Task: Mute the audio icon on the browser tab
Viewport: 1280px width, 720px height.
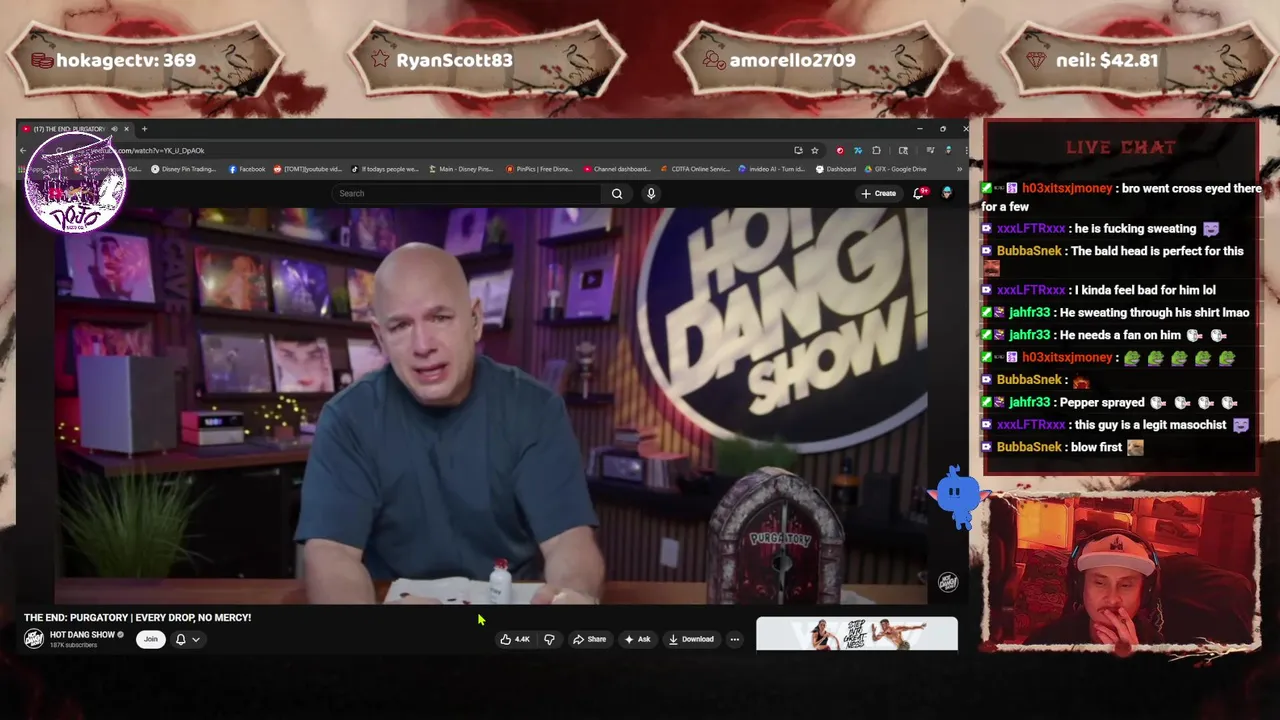Action: (x=114, y=129)
